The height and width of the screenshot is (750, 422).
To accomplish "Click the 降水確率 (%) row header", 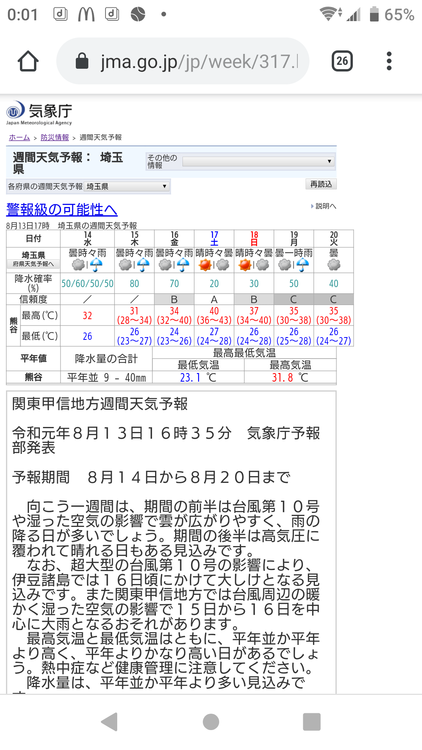I will coord(33,284).
